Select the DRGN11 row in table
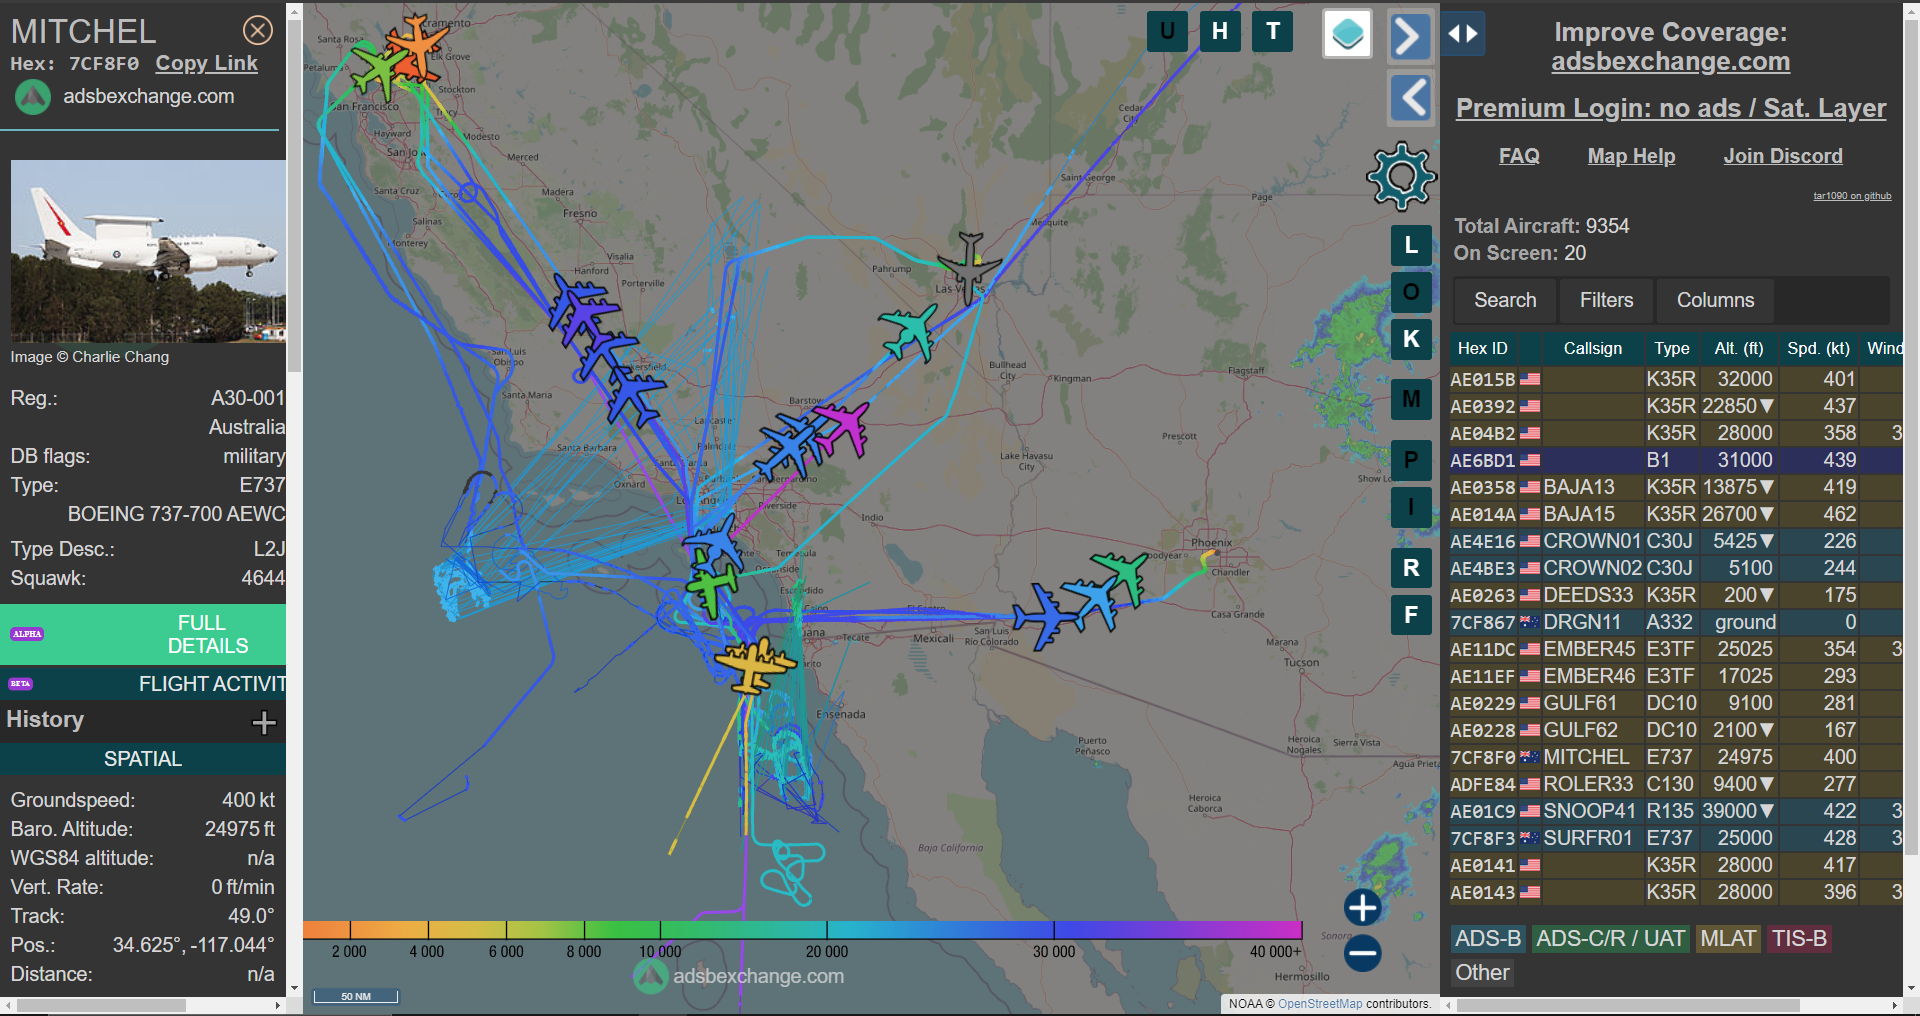Image resolution: width=1920 pixels, height=1016 pixels. (x=1676, y=622)
